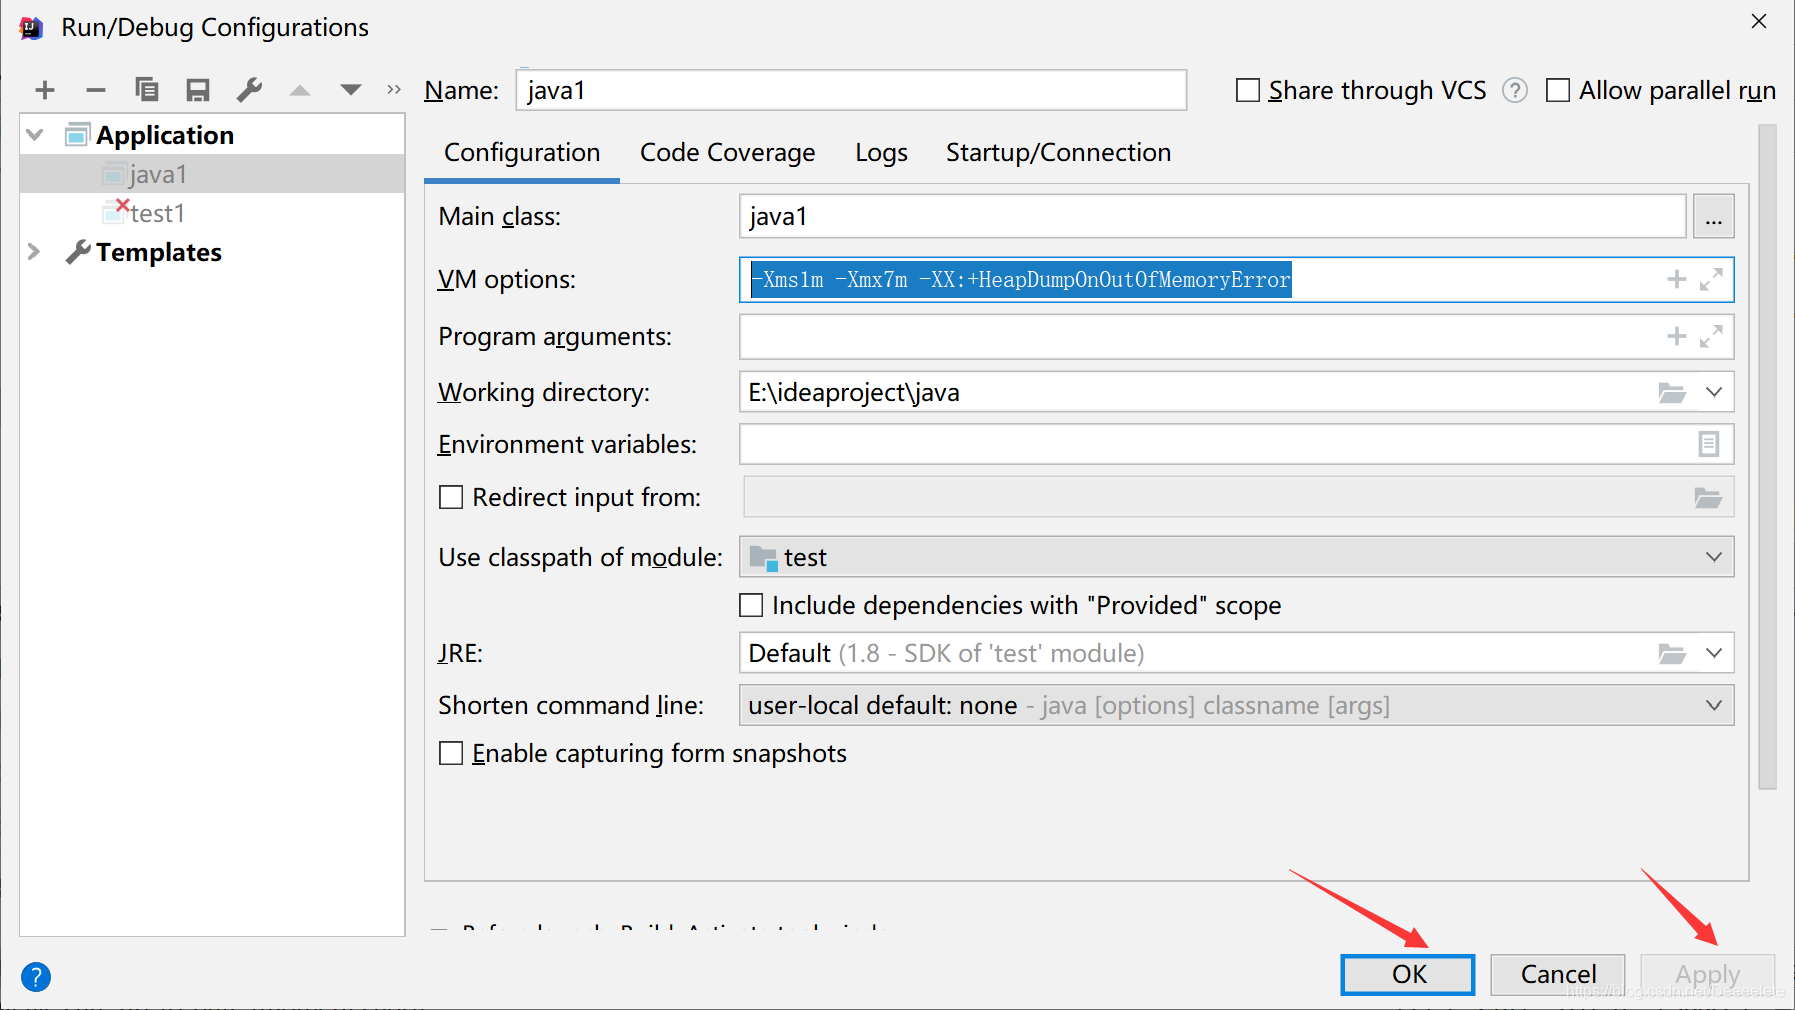Open working directory dropdown arrow
The width and height of the screenshot is (1795, 1010).
coord(1714,393)
